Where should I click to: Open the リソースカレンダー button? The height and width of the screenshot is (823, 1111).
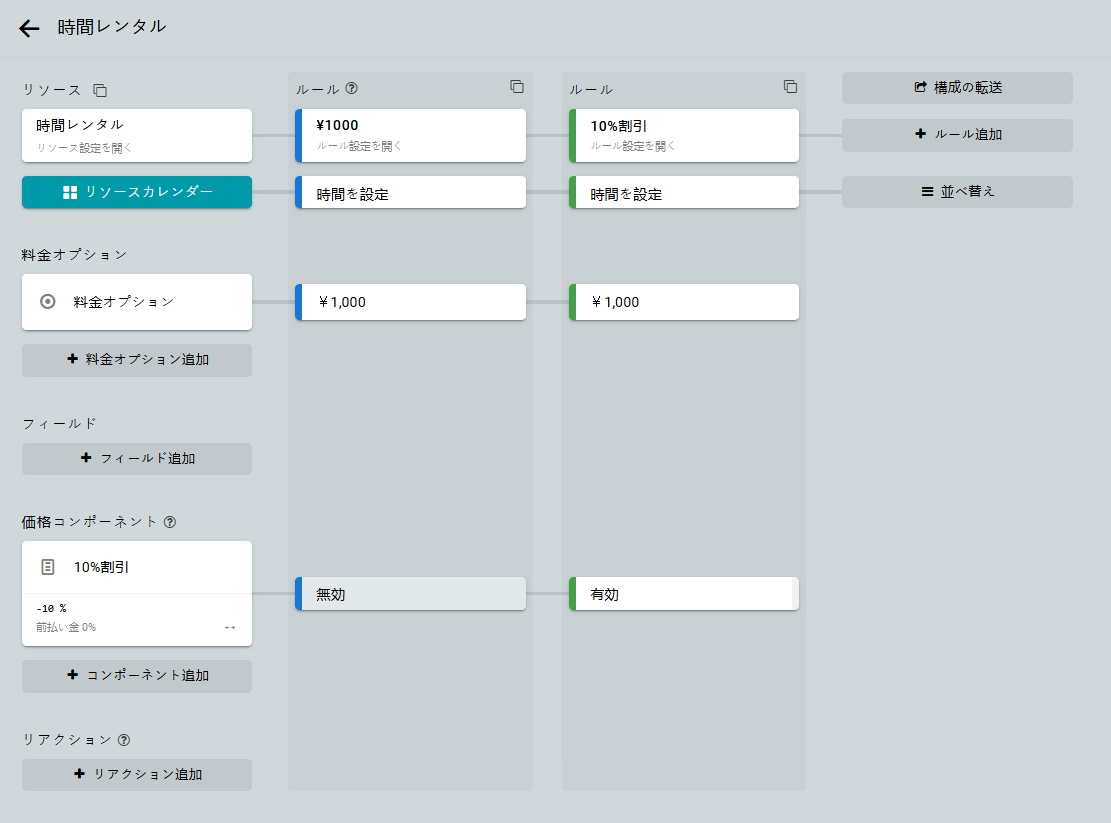(137, 192)
